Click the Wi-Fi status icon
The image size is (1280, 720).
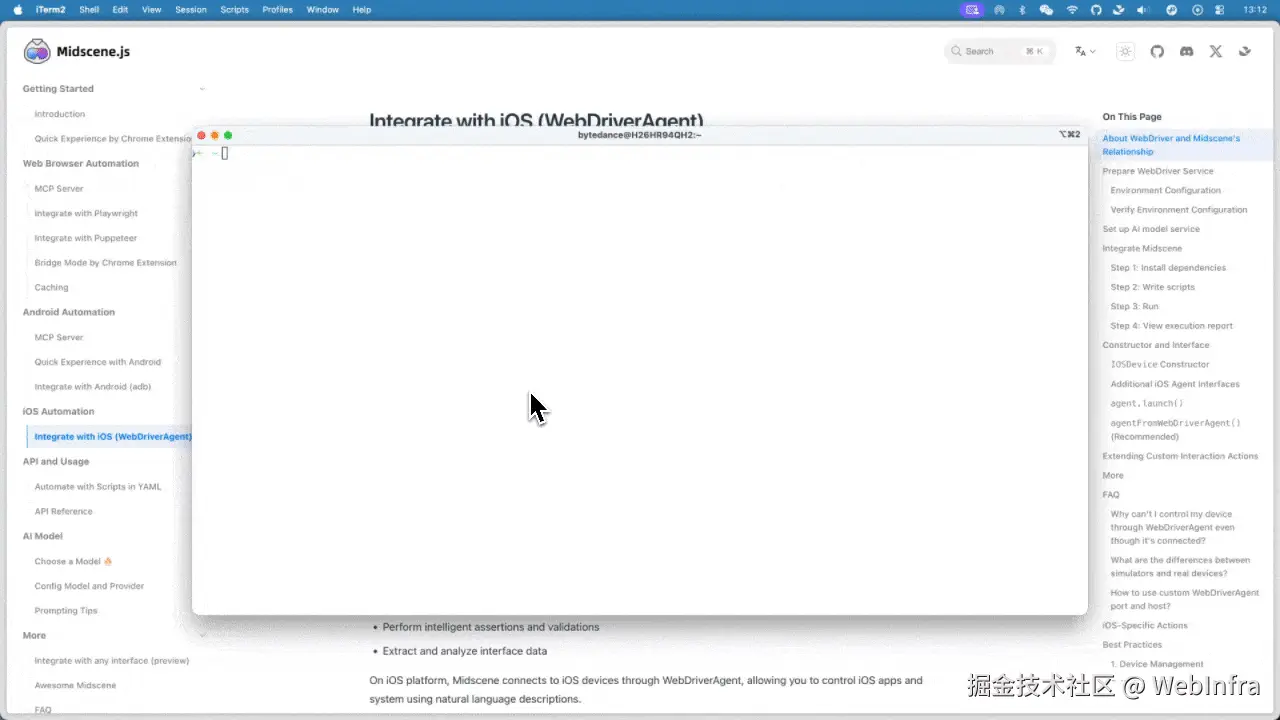(1072, 9)
